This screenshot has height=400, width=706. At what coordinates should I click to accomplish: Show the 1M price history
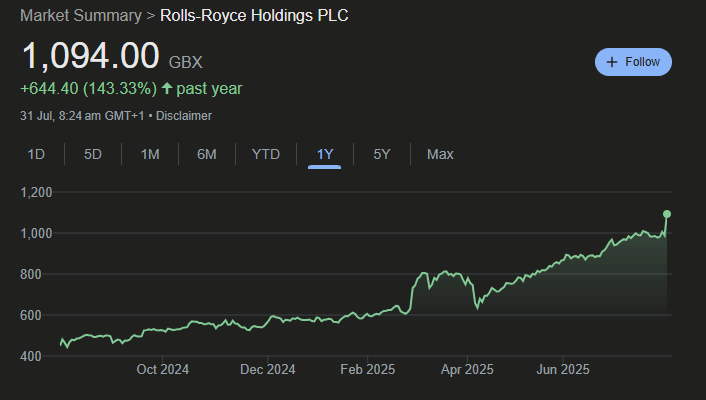tap(150, 154)
